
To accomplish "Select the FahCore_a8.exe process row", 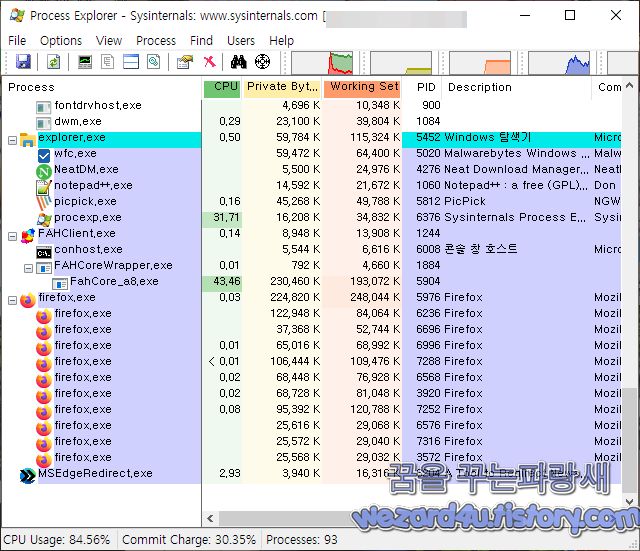I will point(312,281).
